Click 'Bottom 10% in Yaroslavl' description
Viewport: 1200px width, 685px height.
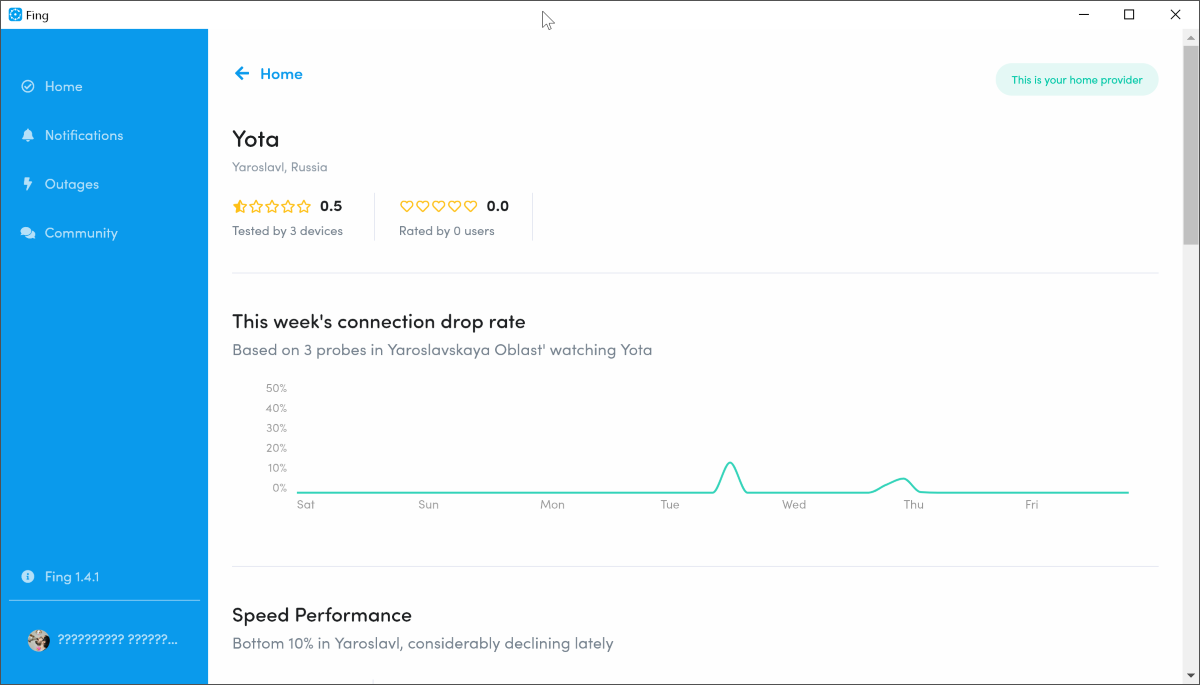(x=423, y=644)
